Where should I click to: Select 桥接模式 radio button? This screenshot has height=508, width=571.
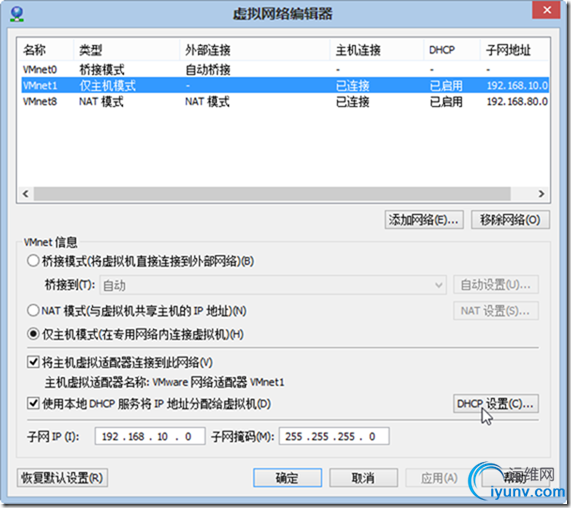click(x=33, y=261)
